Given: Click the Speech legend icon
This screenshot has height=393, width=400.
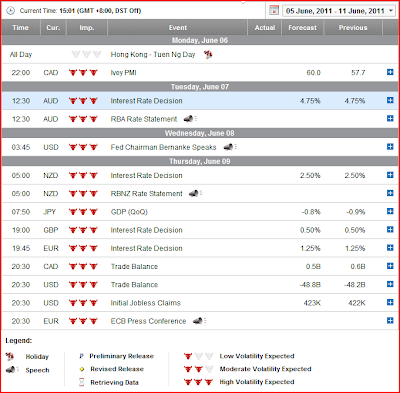Looking at the screenshot, I should click(x=13, y=370).
